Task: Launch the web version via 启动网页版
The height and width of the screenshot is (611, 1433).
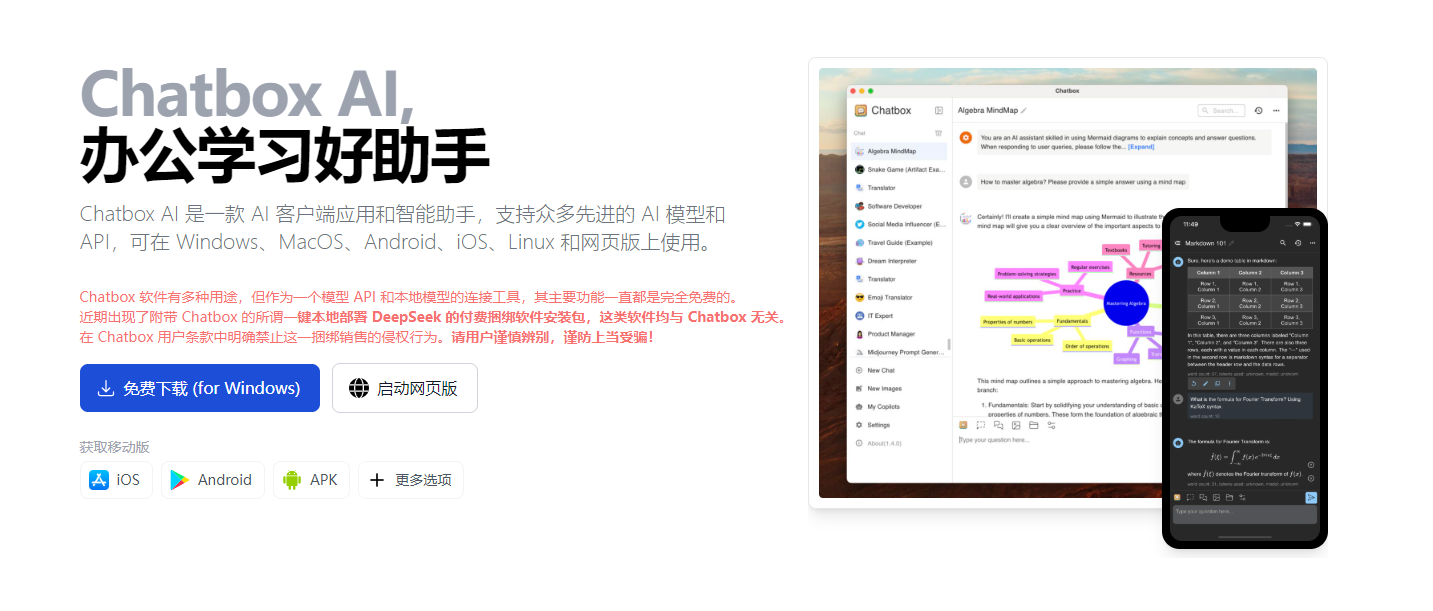Action: 405,388
